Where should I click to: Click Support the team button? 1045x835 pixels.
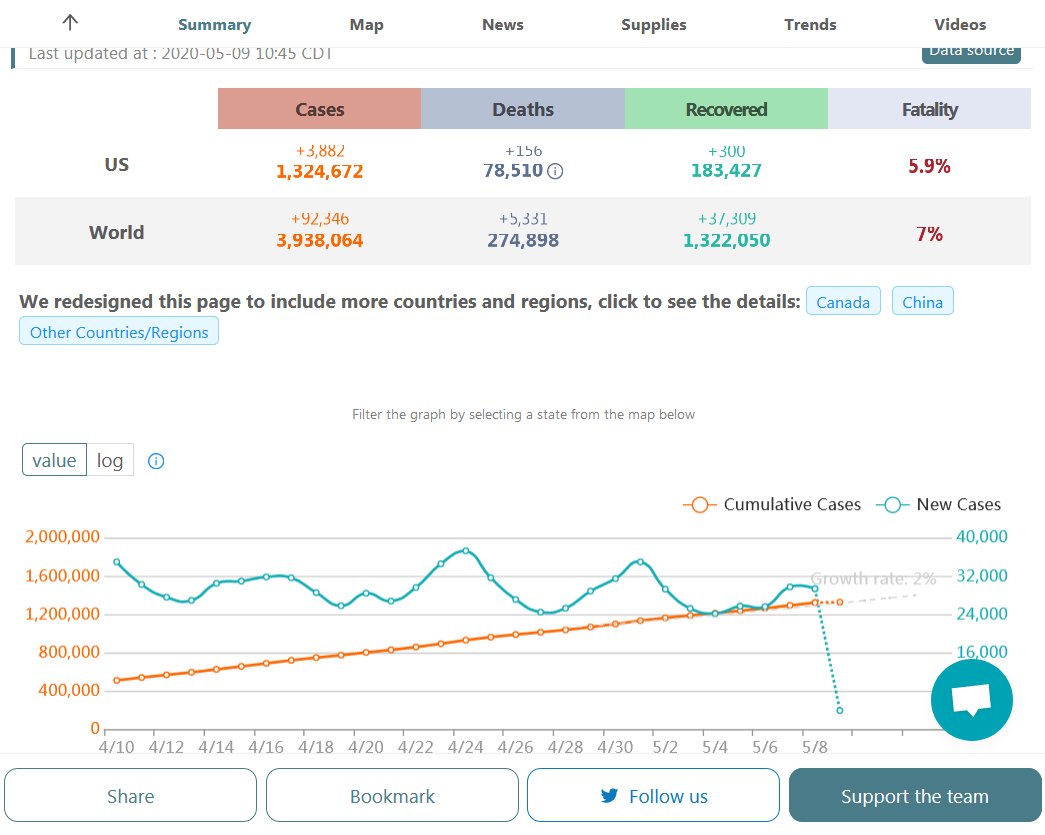click(914, 795)
